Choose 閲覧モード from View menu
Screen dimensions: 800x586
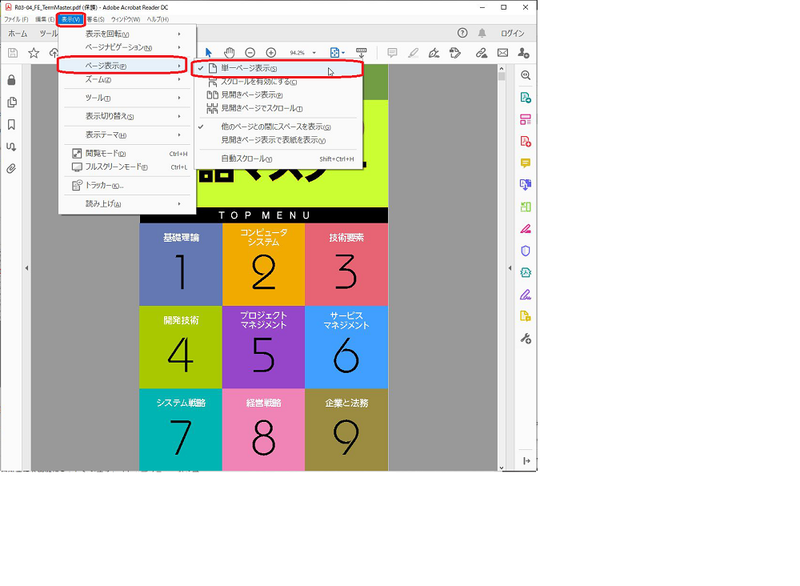(127, 153)
